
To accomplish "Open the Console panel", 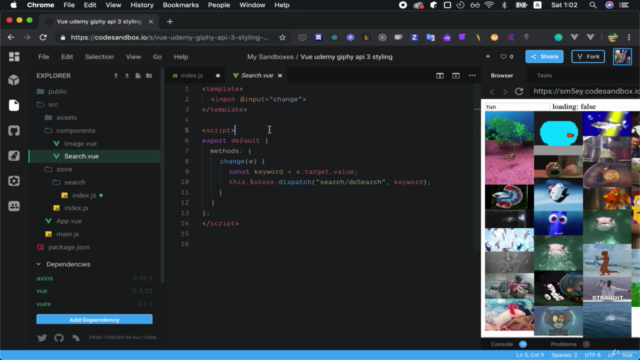I will click(x=502, y=344).
